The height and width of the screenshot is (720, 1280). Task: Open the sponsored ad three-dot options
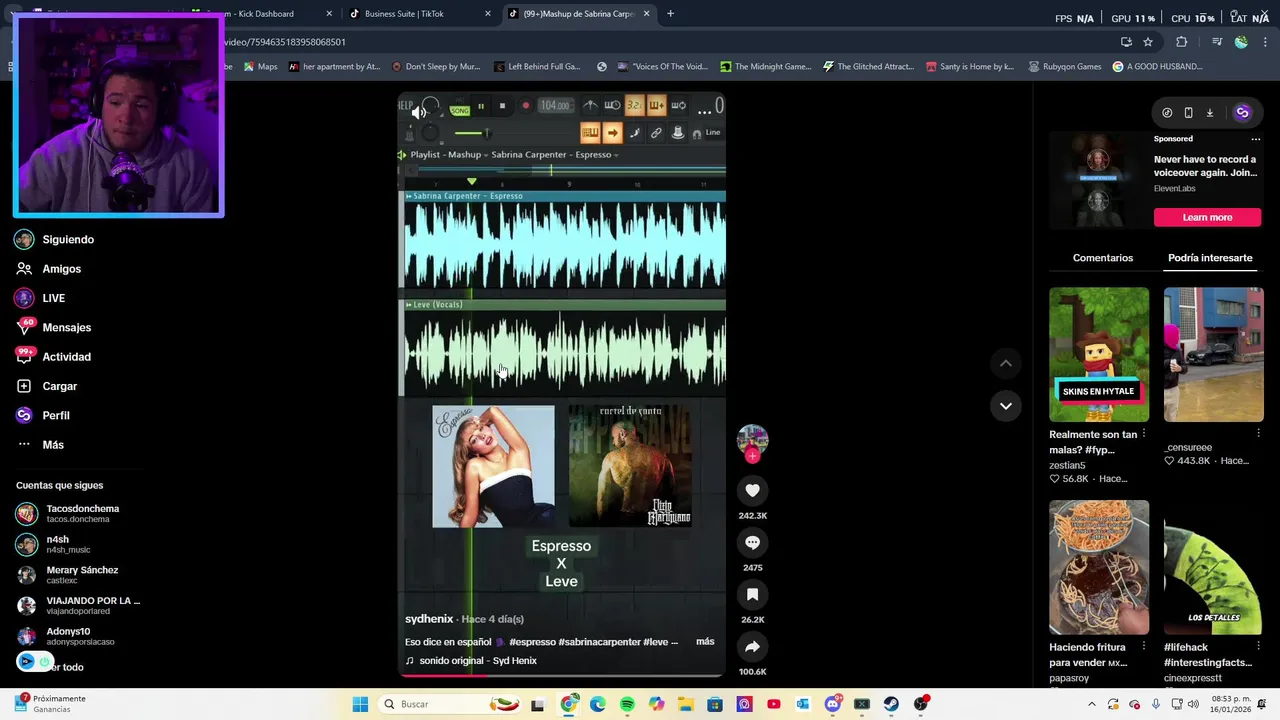point(1256,139)
